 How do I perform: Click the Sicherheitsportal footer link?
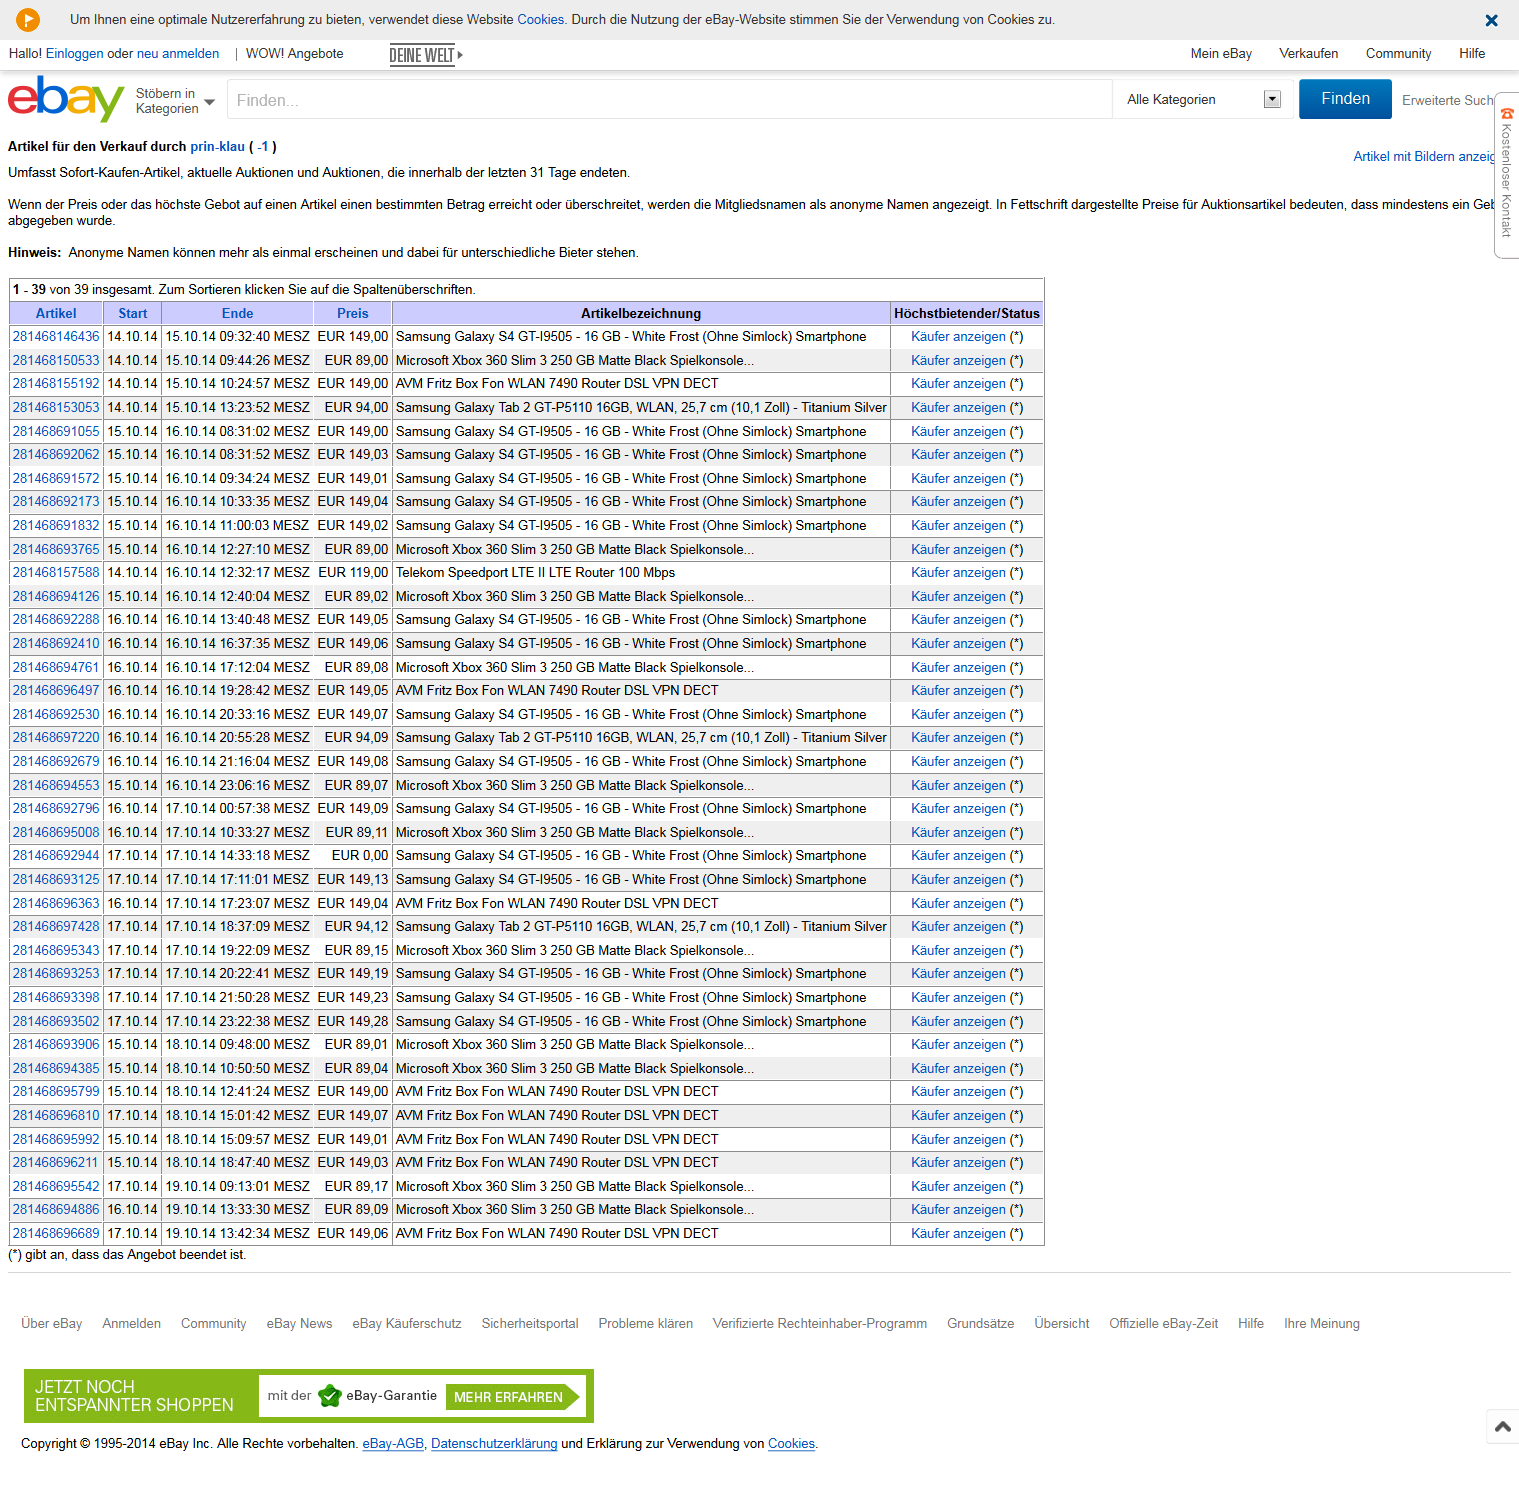(x=530, y=1324)
